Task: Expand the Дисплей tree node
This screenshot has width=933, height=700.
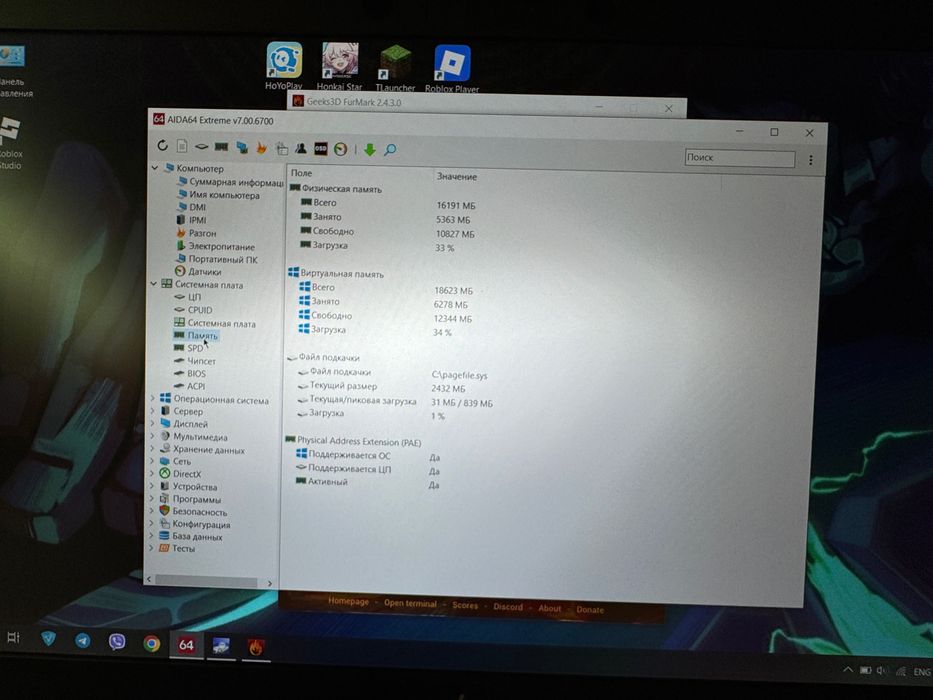Action: pos(152,423)
